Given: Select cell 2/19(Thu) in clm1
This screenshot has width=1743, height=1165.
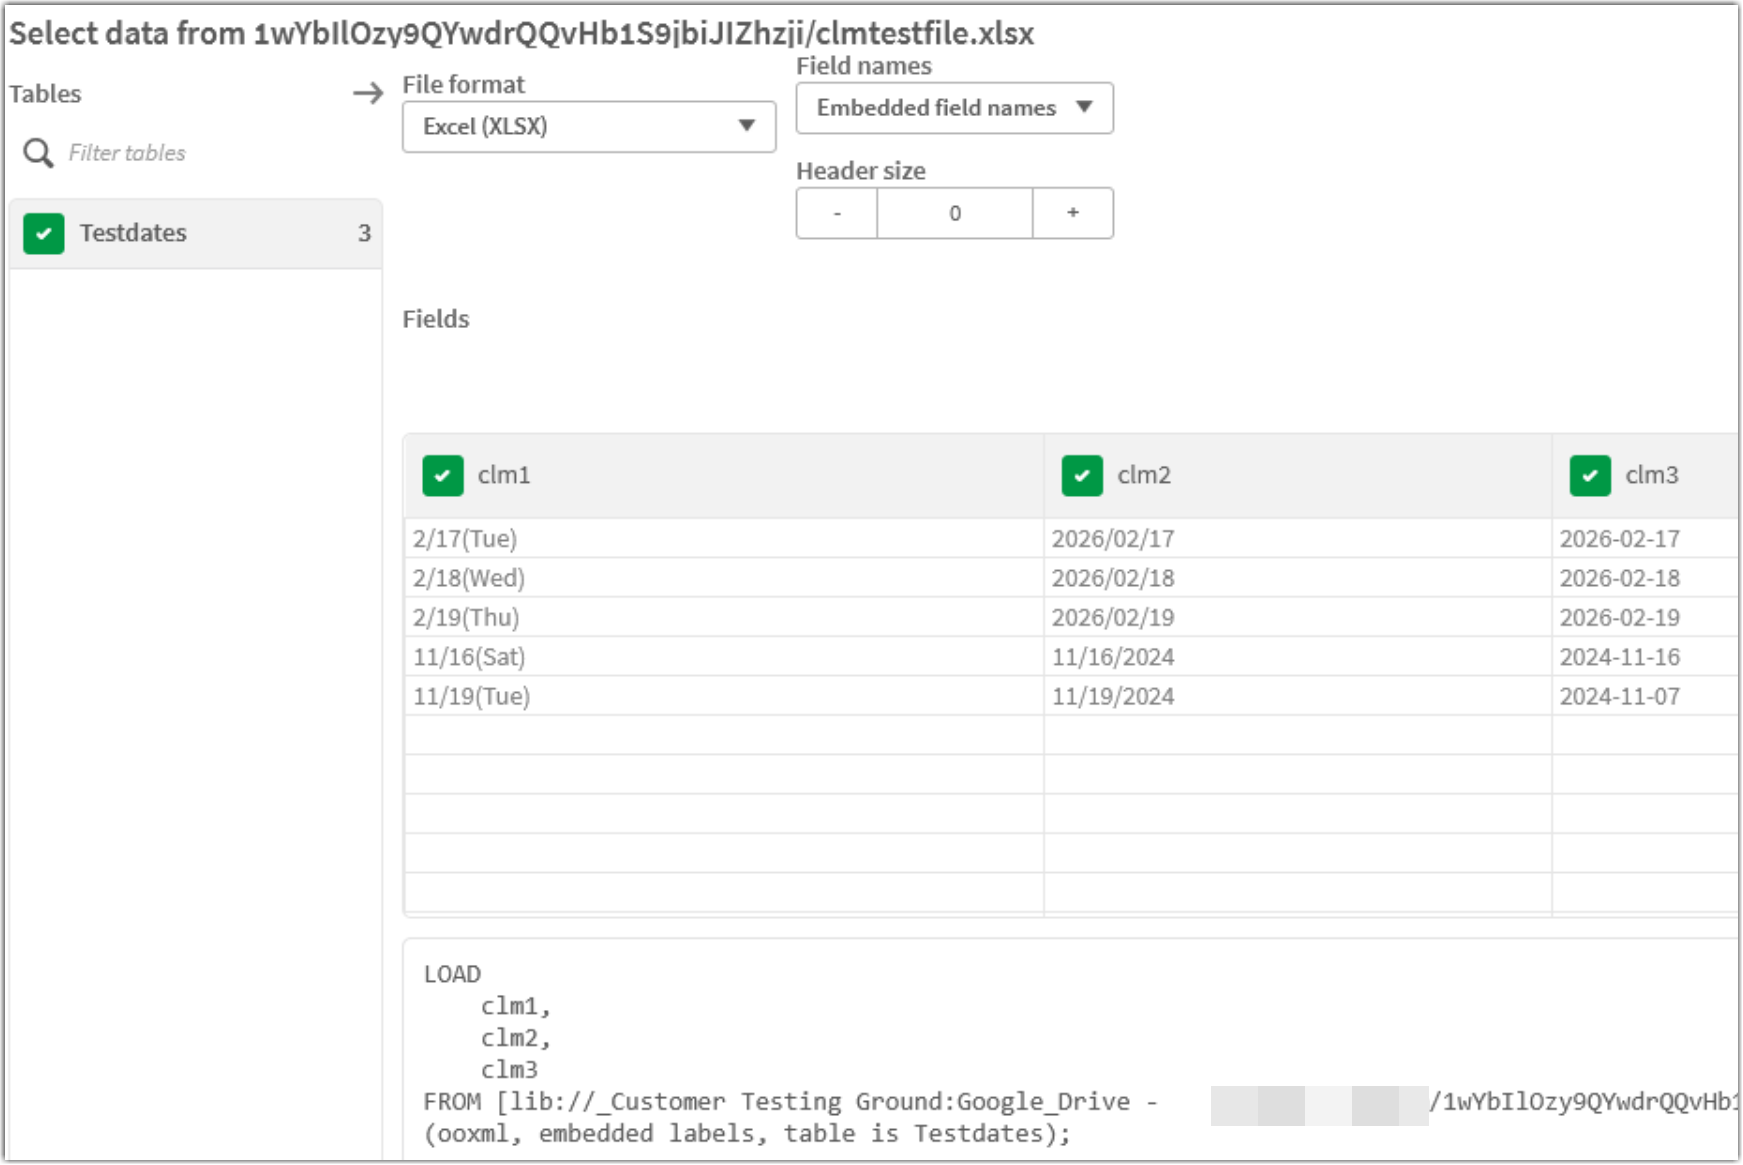Looking at the screenshot, I should [x=724, y=618].
